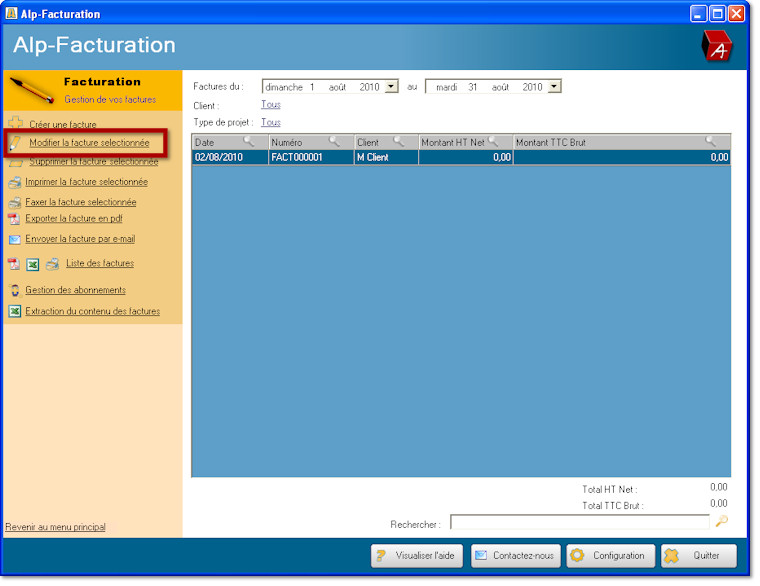
Task: Choose Gestion des abonnements from the sidebar
Action: coord(75,290)
